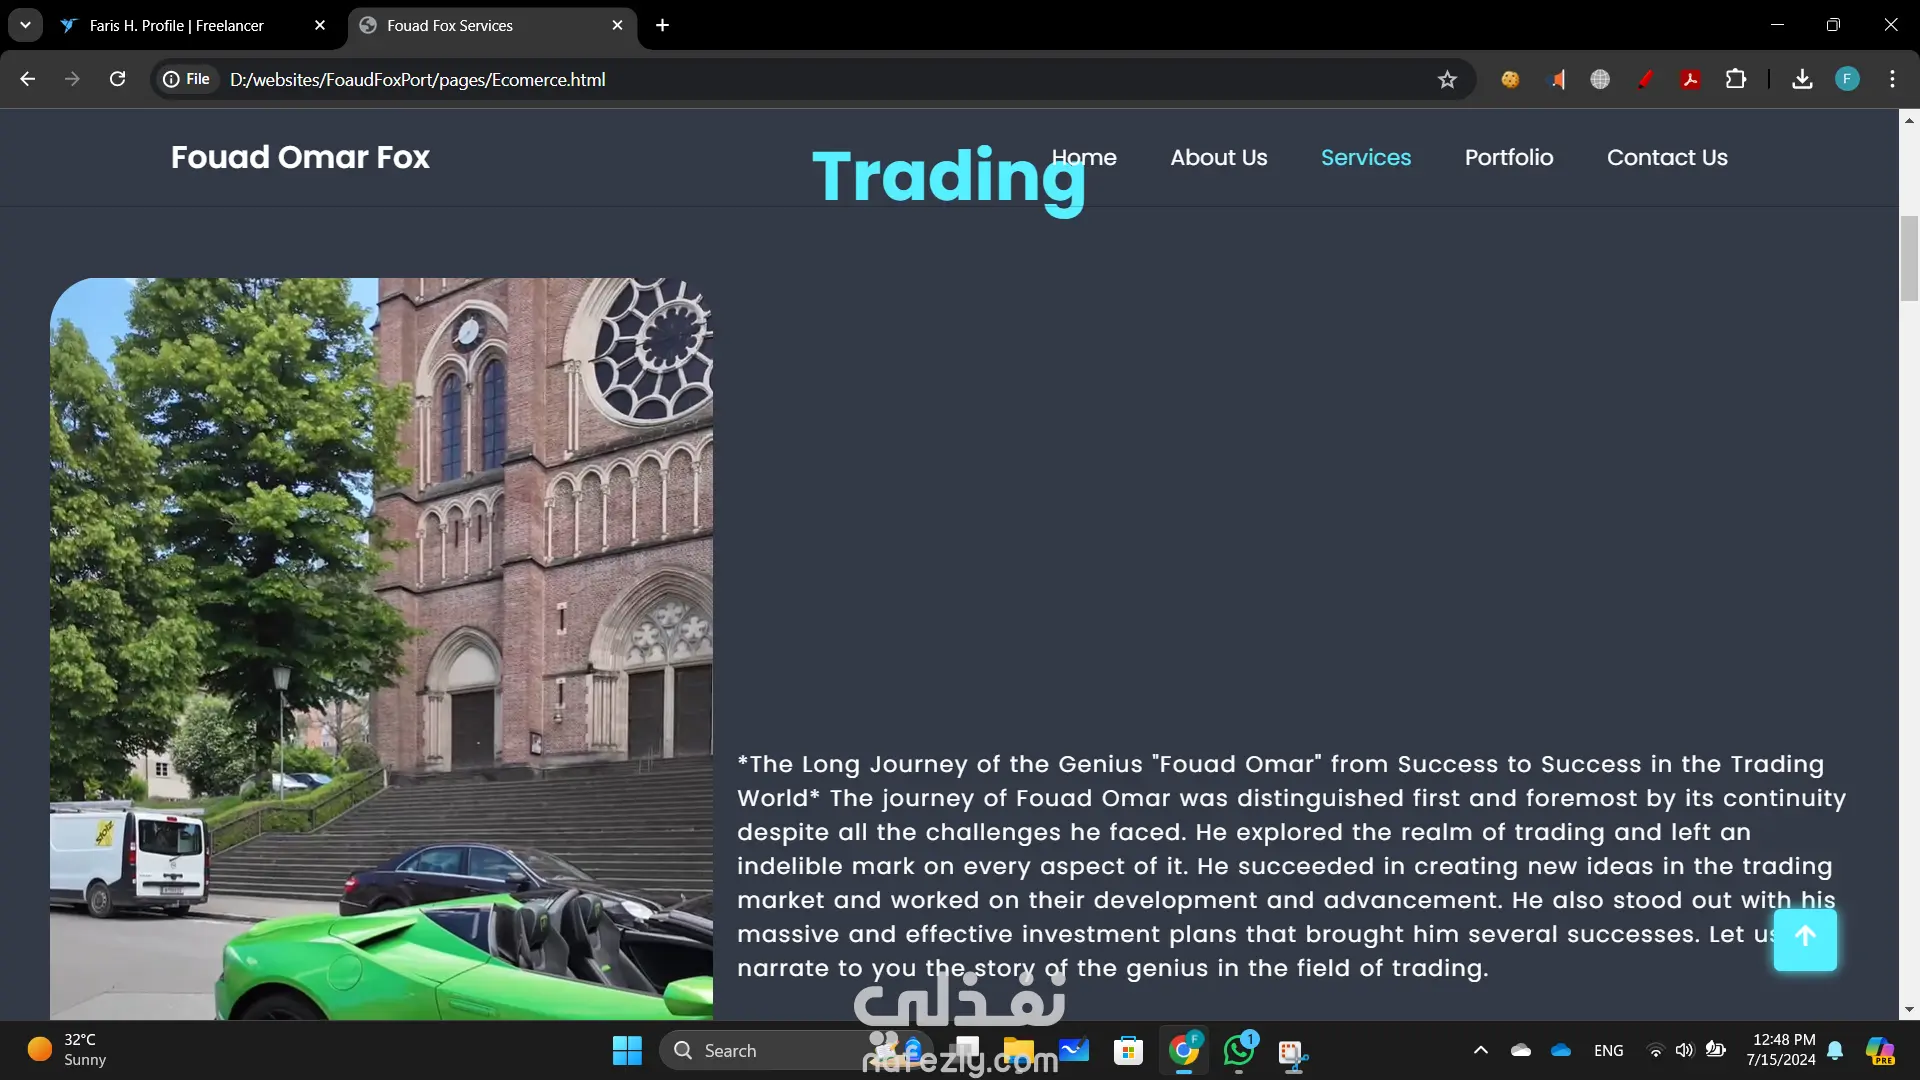Open WhatsApp from the taskbar
The image size is (1920, 1080).
(x=1239, y=1051)
